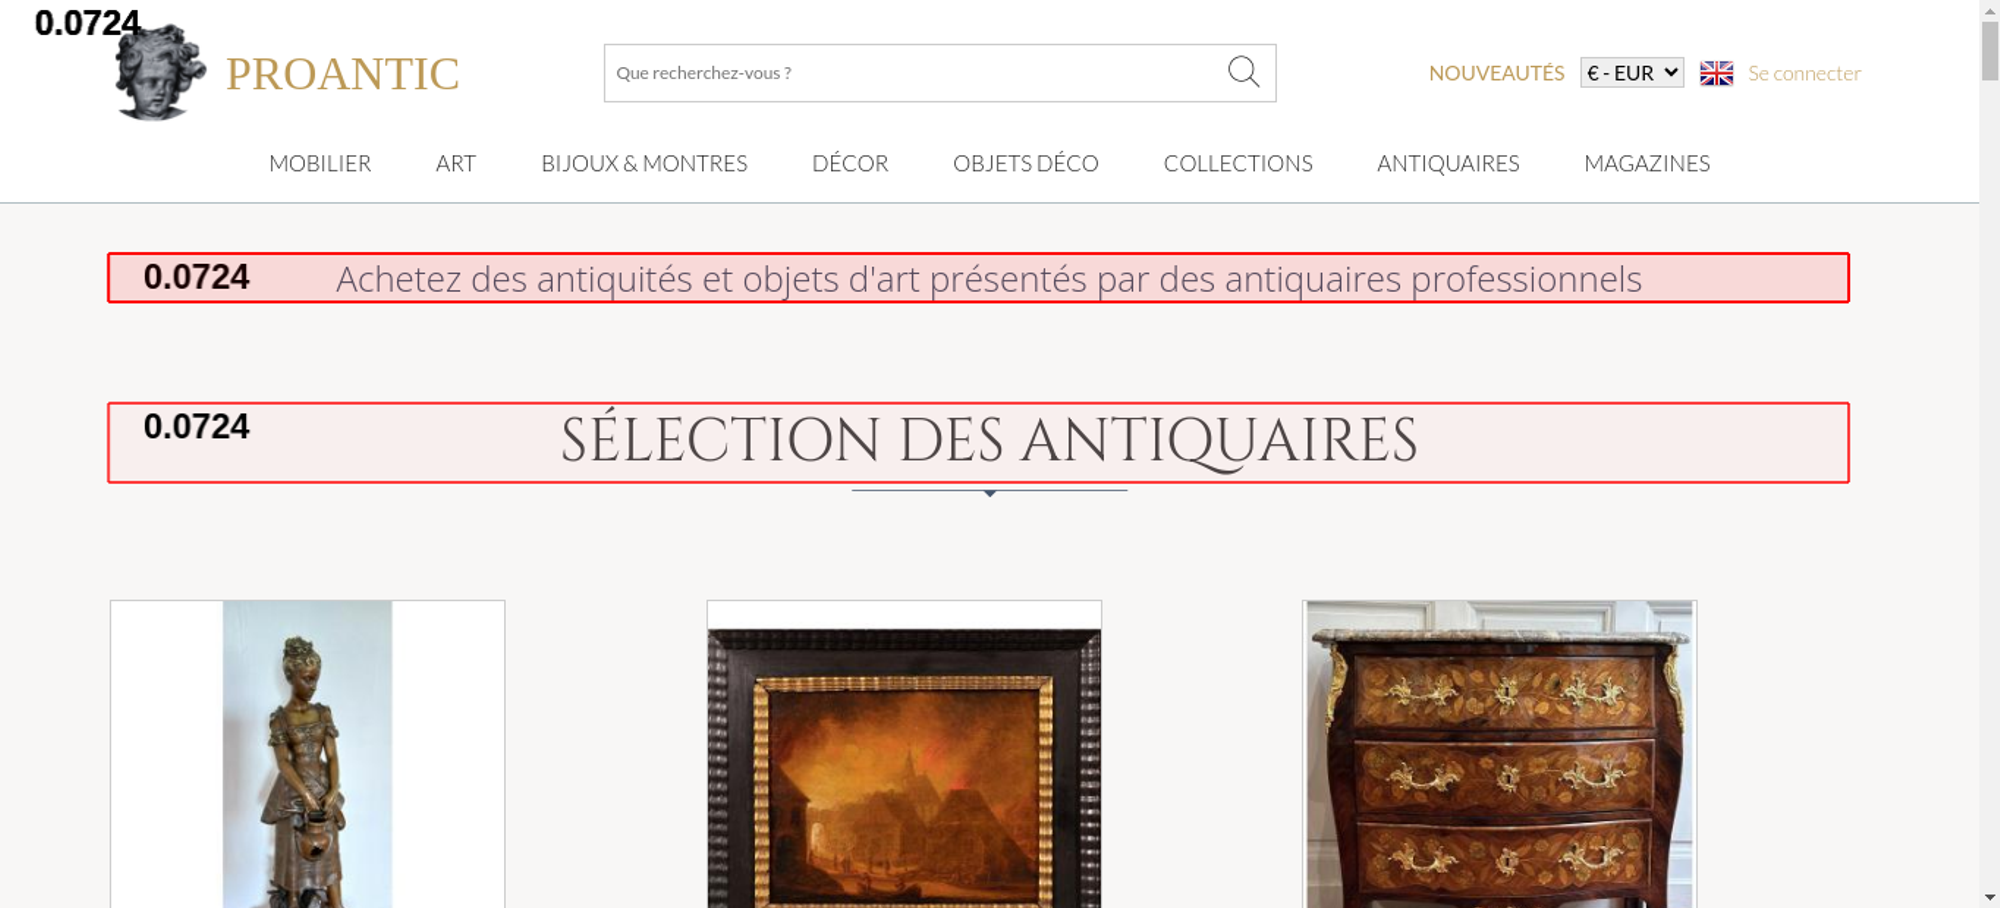Click the PROANTIC brand name text

click(x=342, y=74)
